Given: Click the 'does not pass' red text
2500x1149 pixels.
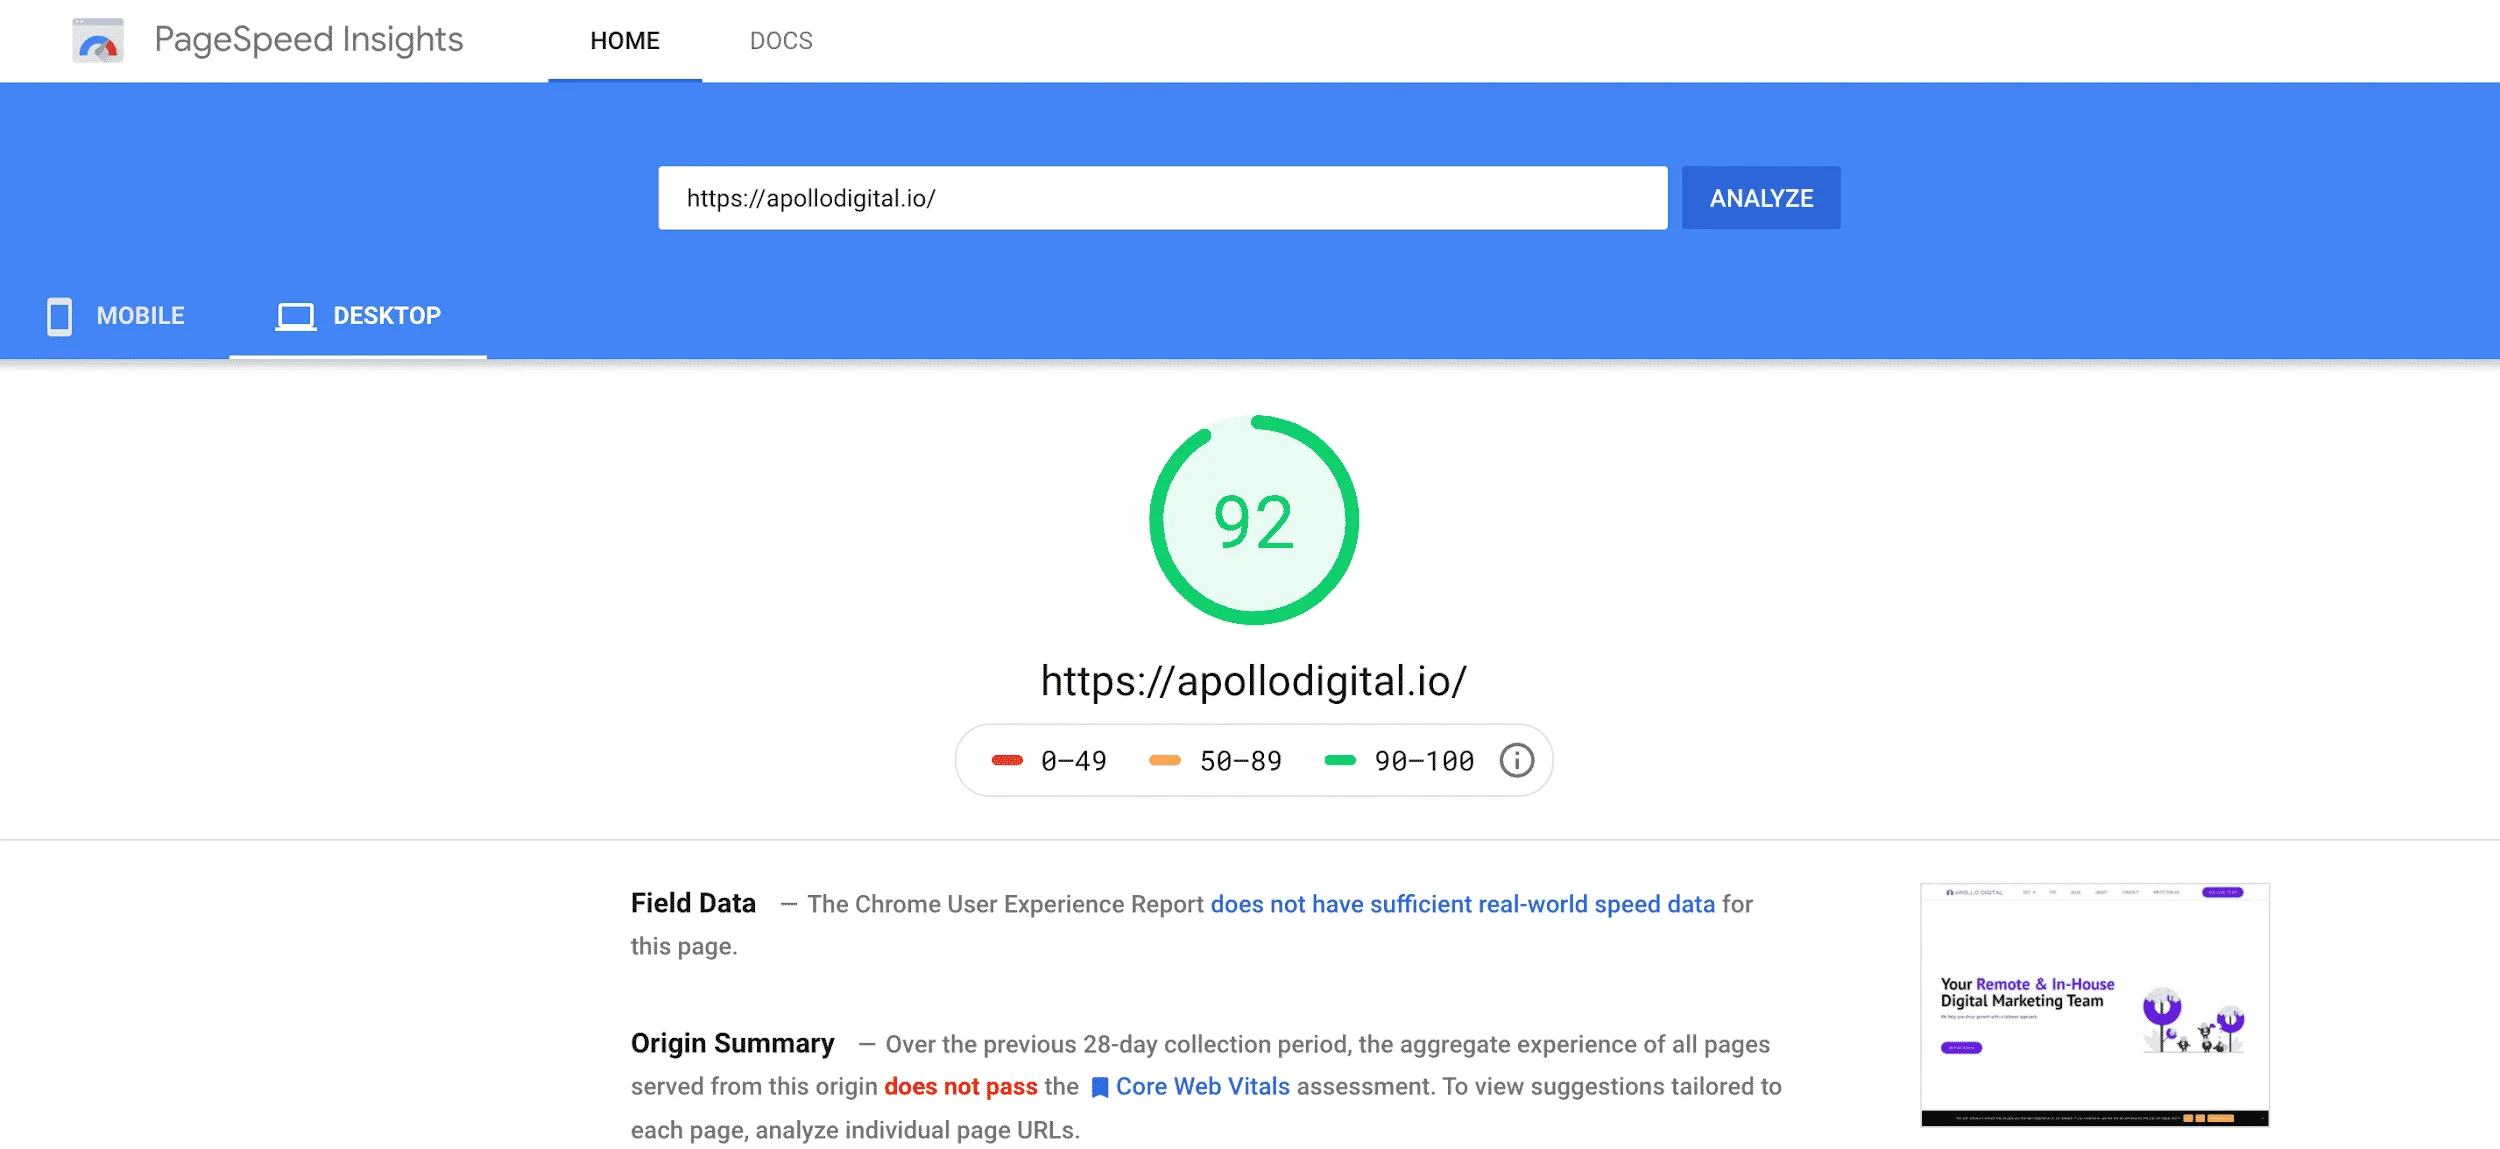Looking at the screenshot, I should click(x=961, y=1087).
